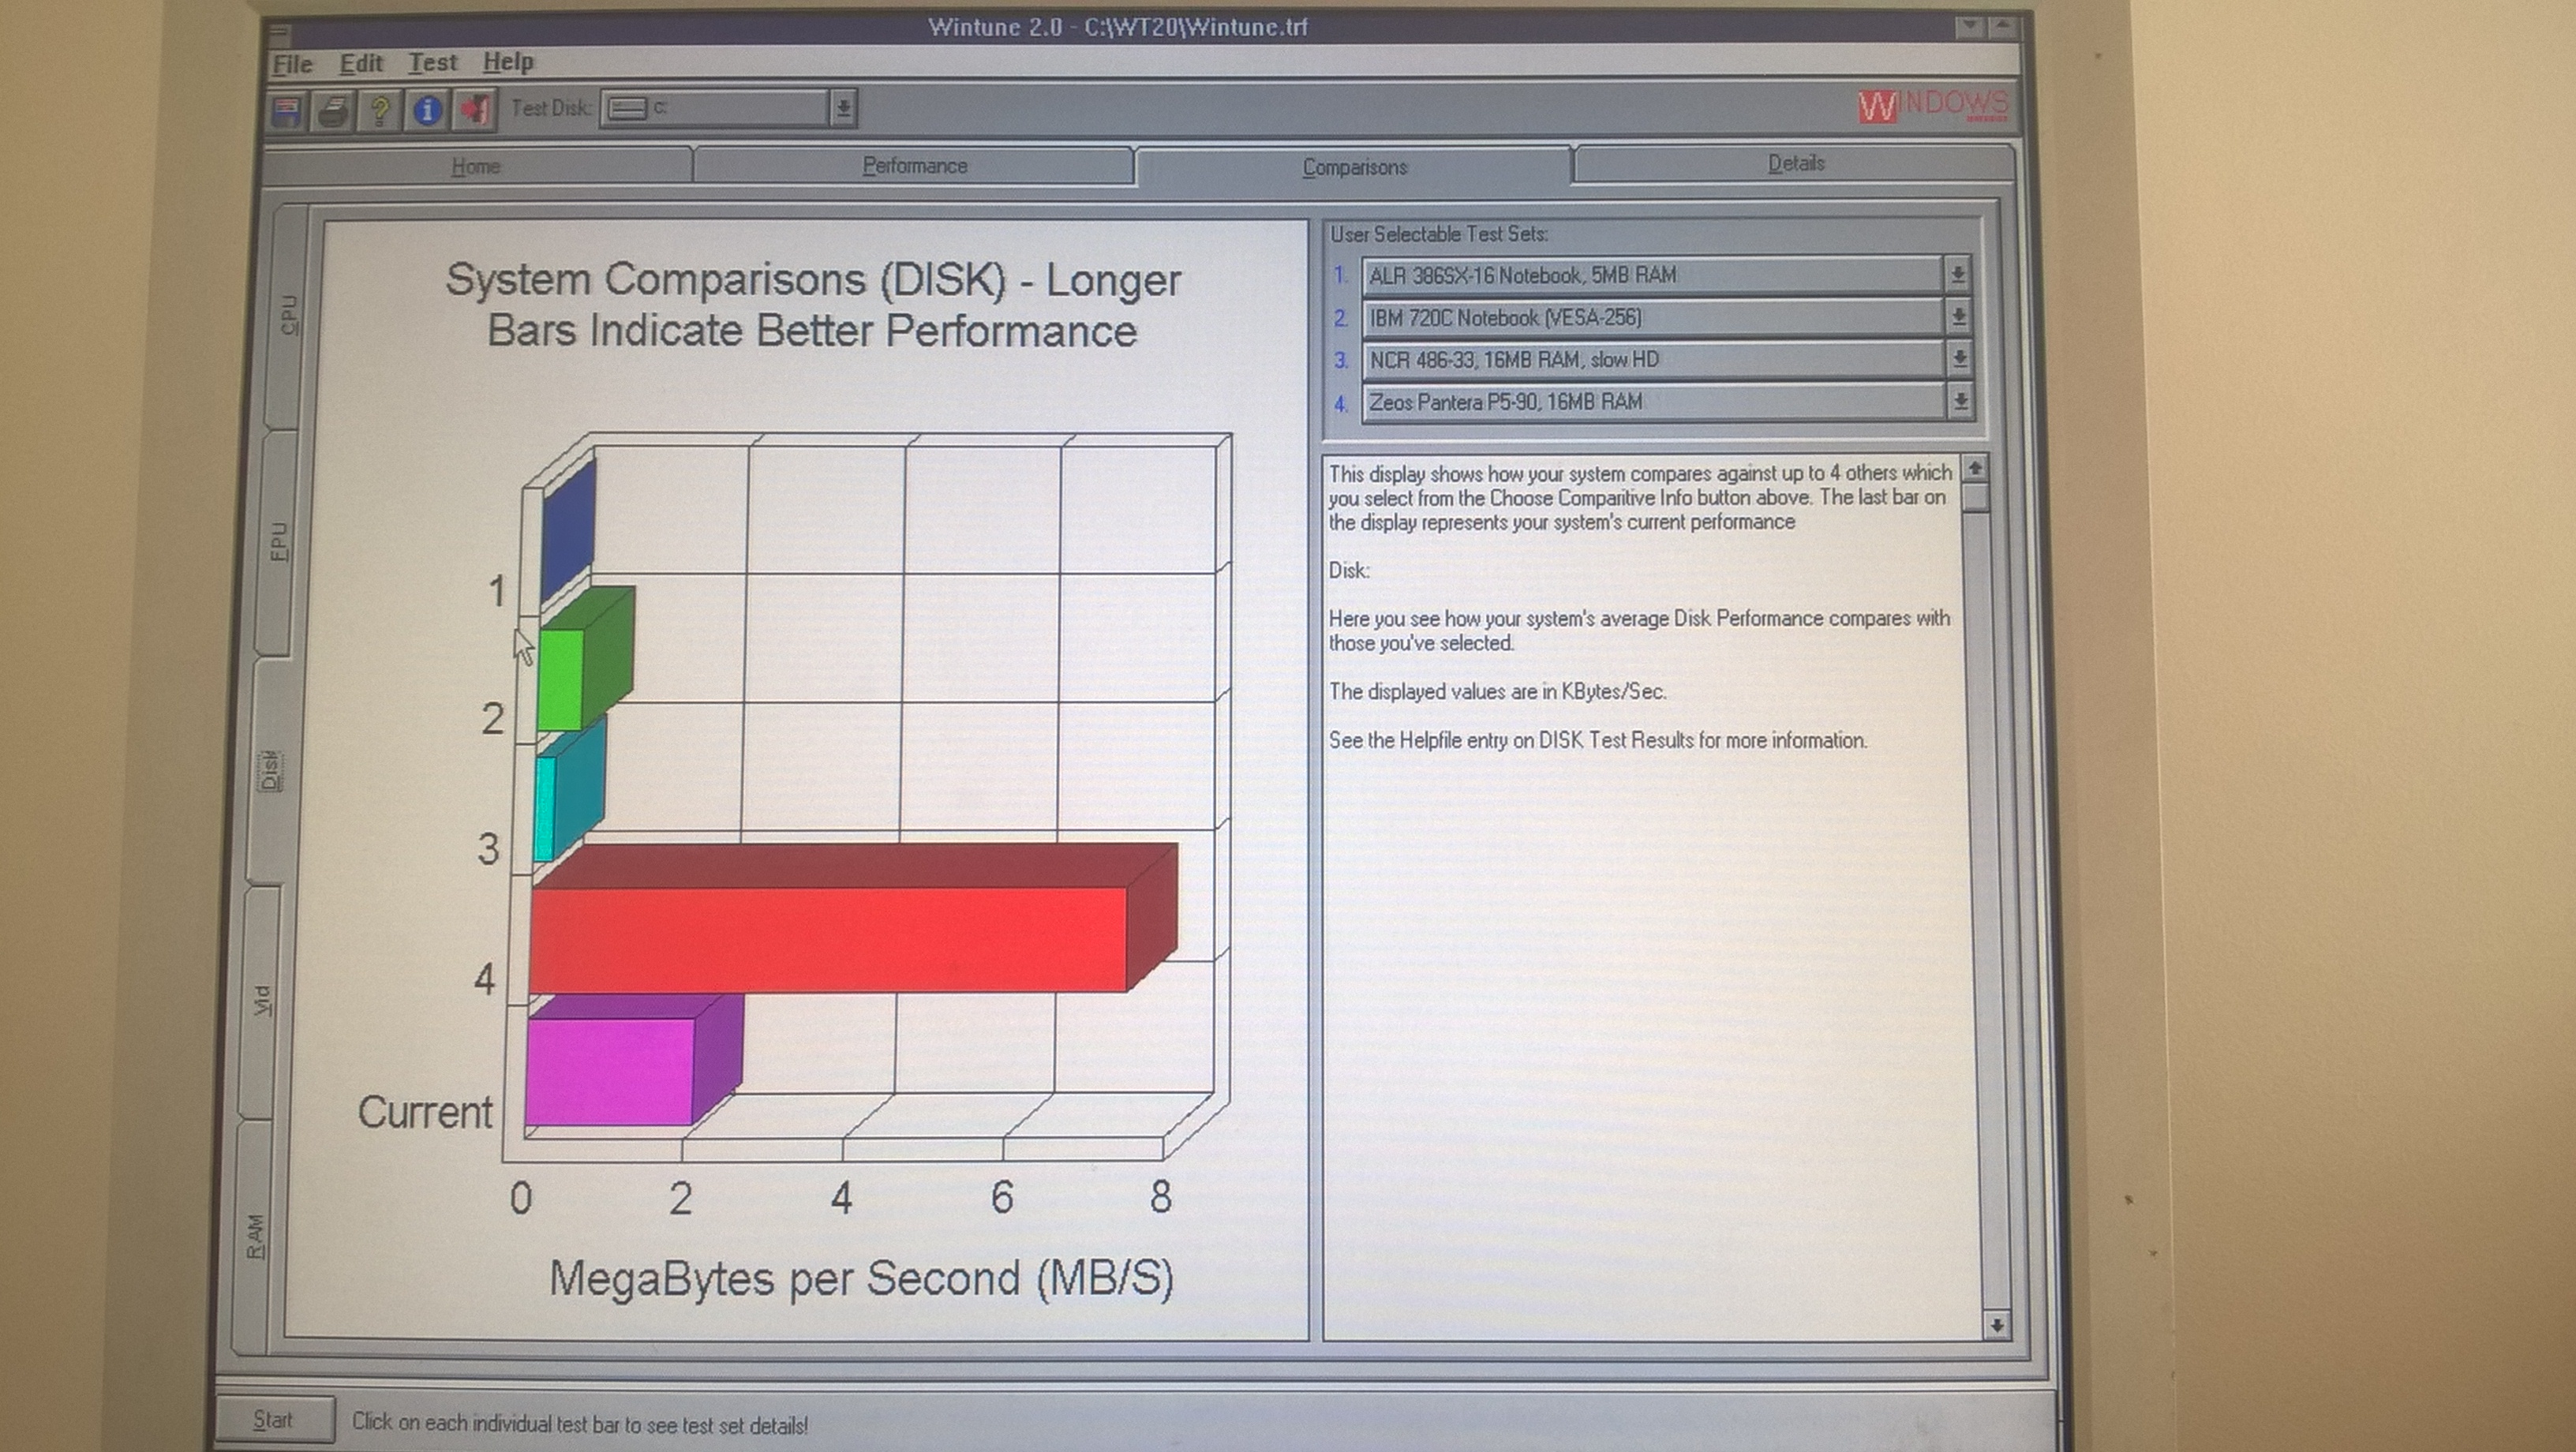Screen dimensions: 2576x1452
Task: Select the Comparisons tab
Action: pos(1354,167)
